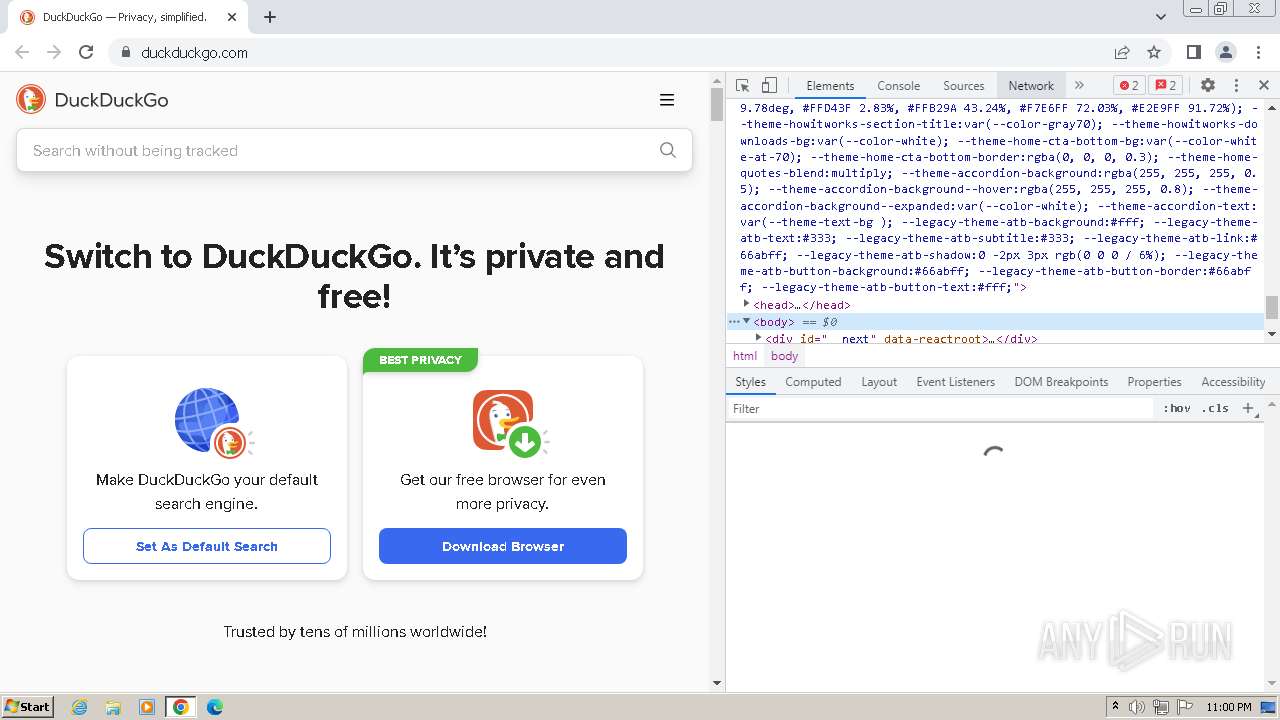This screenshot has height=720, width=1280.
Task: Toggle the :hov element state panel
Action: pos(1177,408)
